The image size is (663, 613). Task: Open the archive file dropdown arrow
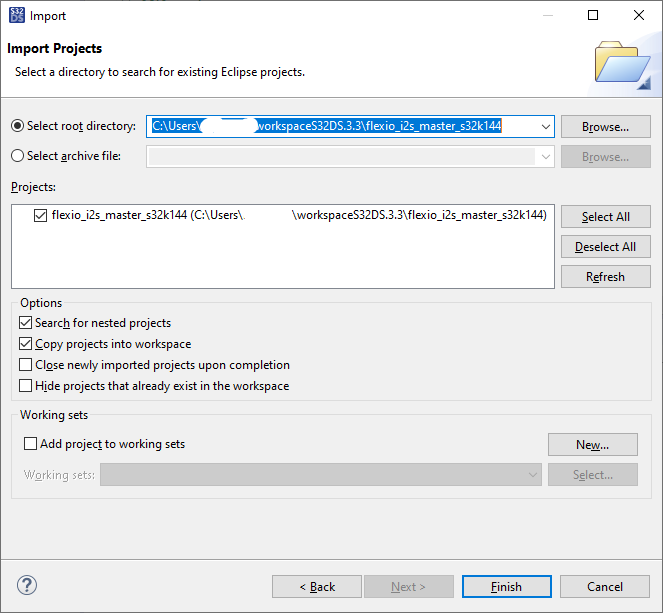(545, 157)
